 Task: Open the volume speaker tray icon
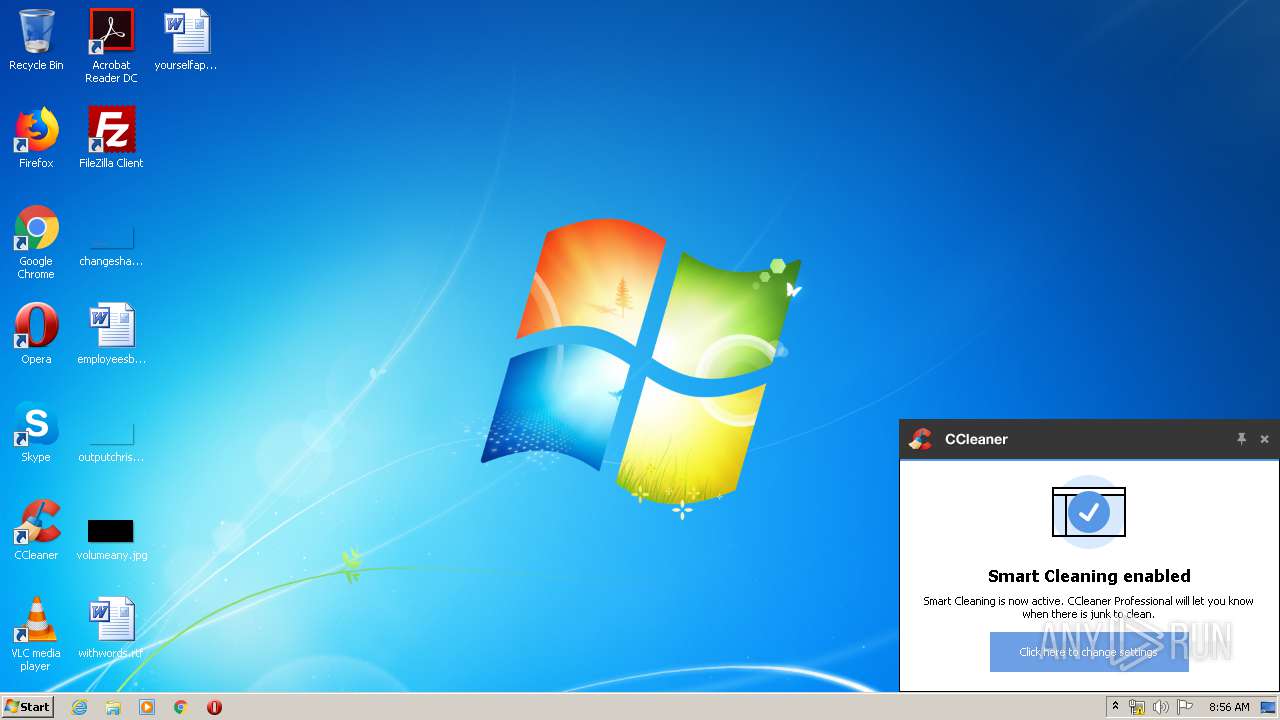pos(1161,707)
